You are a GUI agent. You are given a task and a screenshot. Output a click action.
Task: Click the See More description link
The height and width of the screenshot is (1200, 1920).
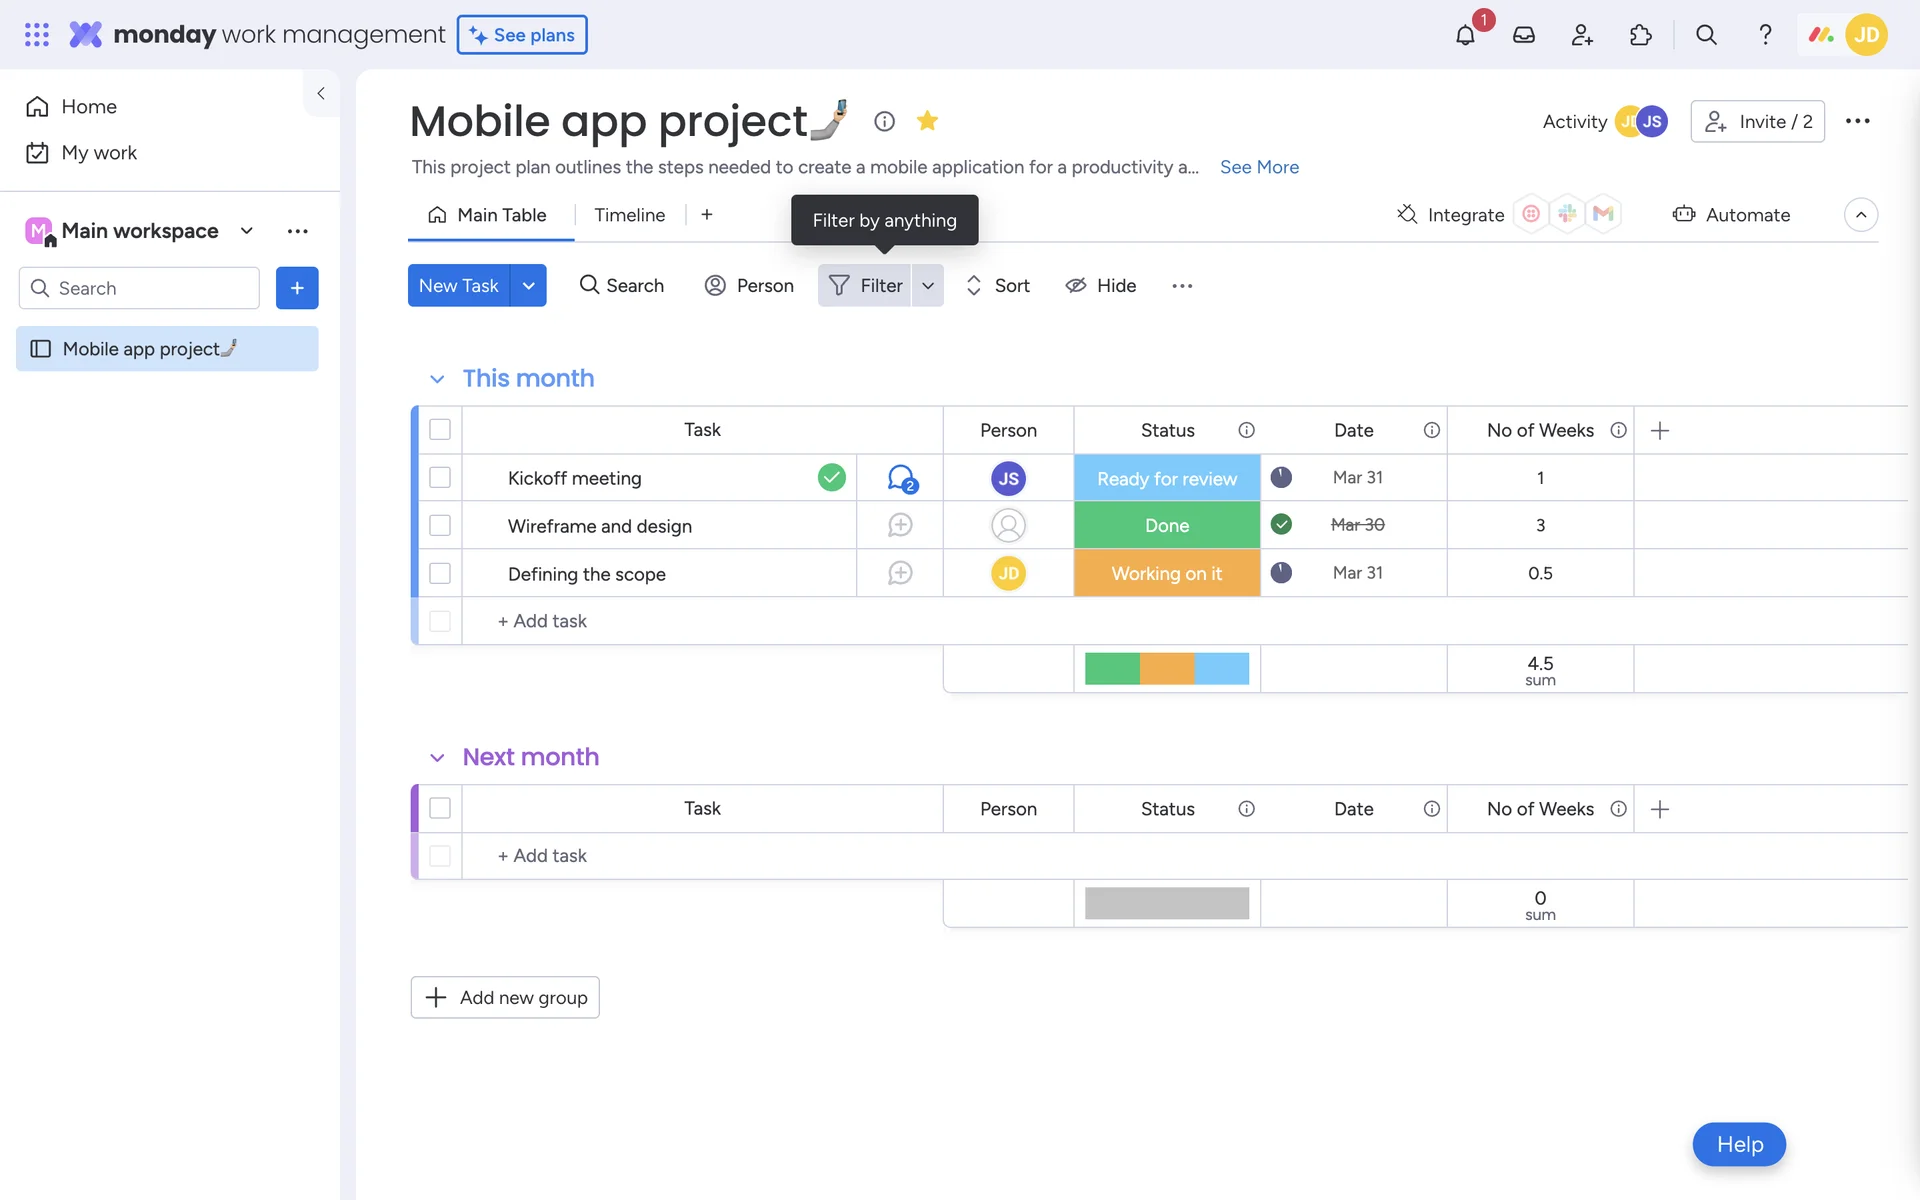click(1259, 167)
